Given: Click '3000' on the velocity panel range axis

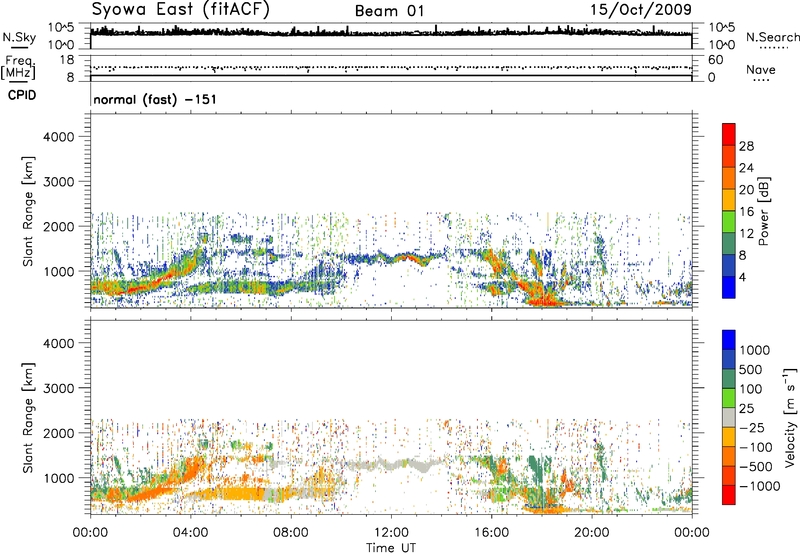Looking at the screenshot, I should pos(59,388).
